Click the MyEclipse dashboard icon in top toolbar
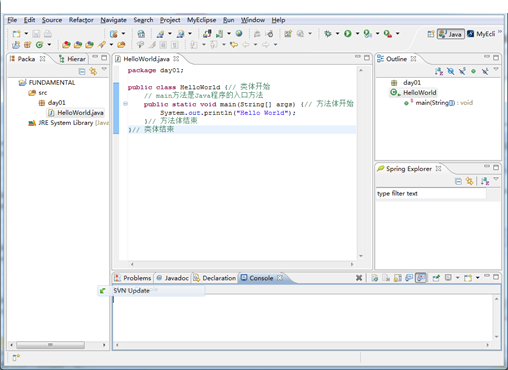The height and width of the screenshot is (370, 508). 141,34
